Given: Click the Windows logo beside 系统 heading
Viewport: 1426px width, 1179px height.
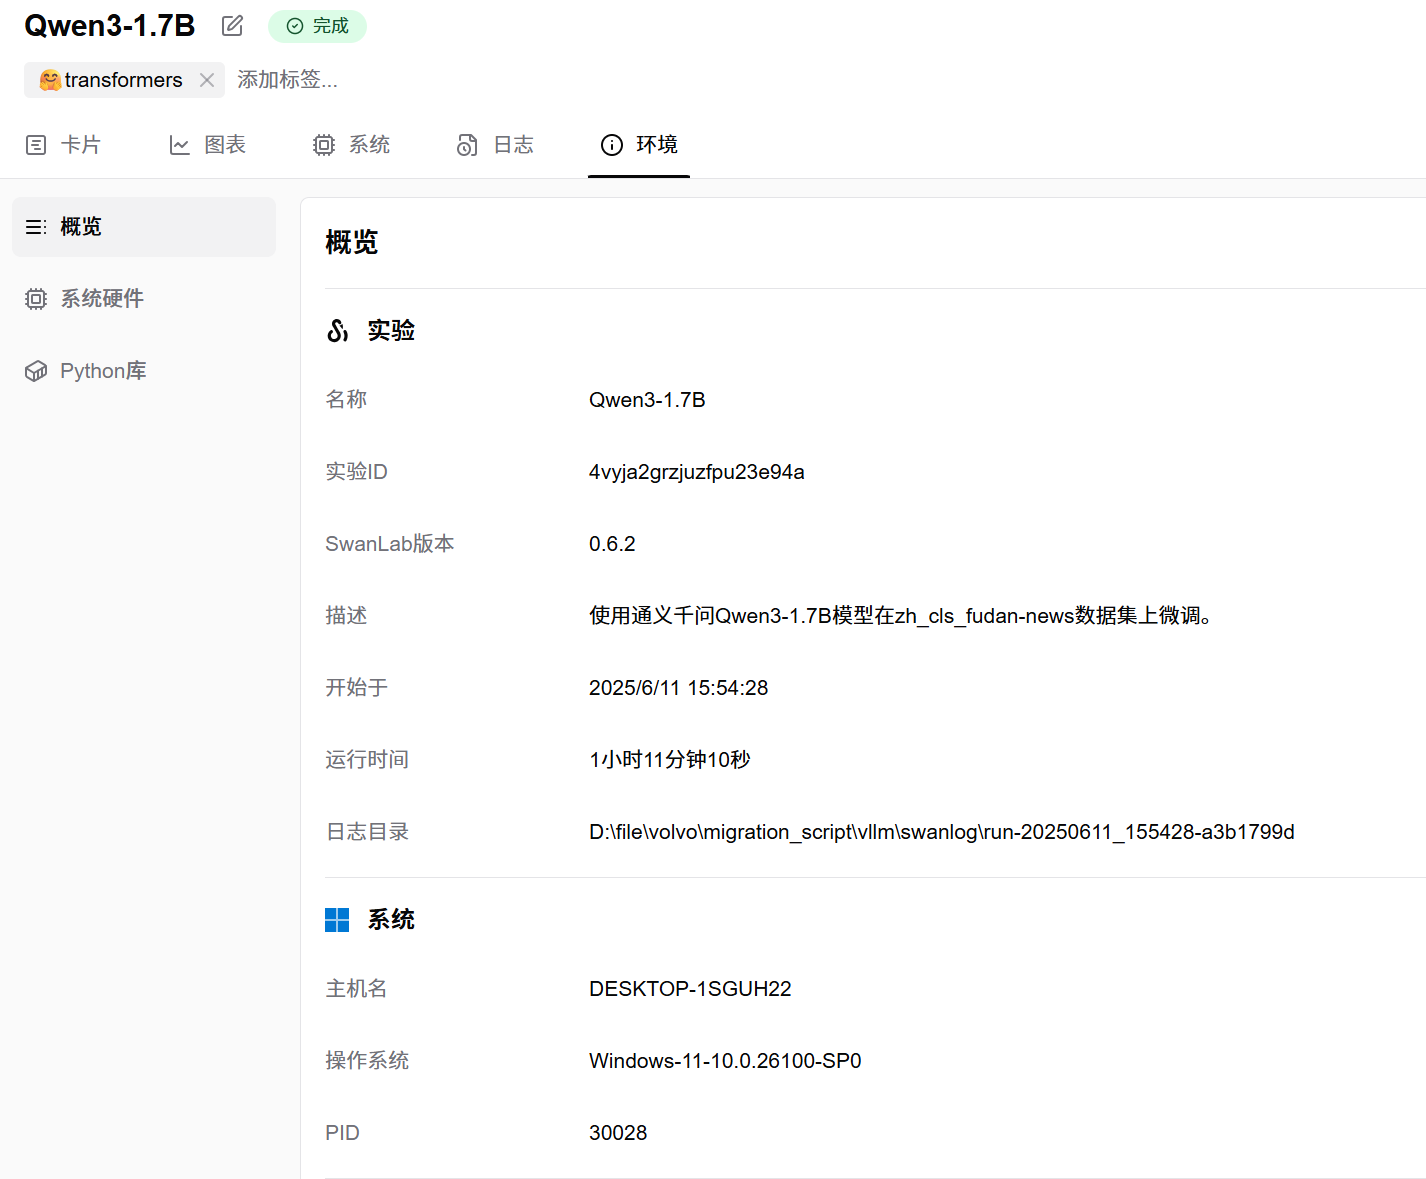Looking at the screenshot, I should click(337, 920).
